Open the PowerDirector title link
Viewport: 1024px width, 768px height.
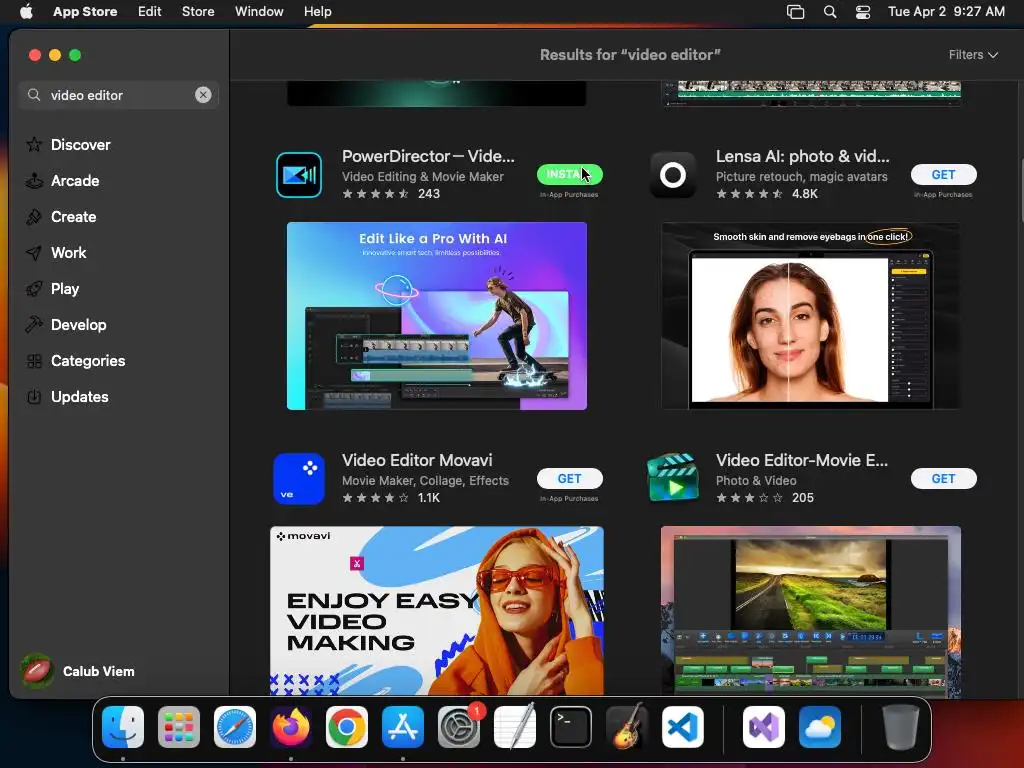coord(428,156)
